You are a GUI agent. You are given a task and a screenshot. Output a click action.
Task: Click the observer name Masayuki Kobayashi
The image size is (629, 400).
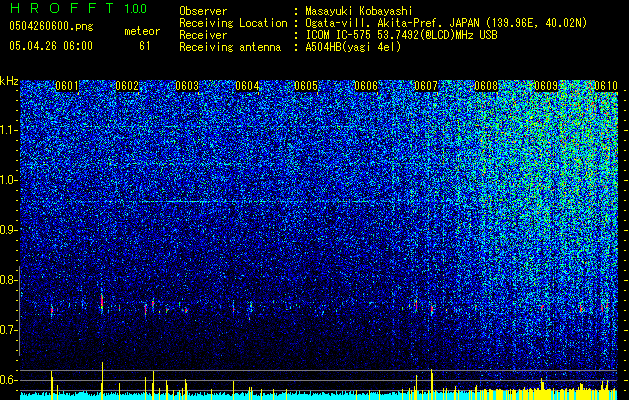359,11
